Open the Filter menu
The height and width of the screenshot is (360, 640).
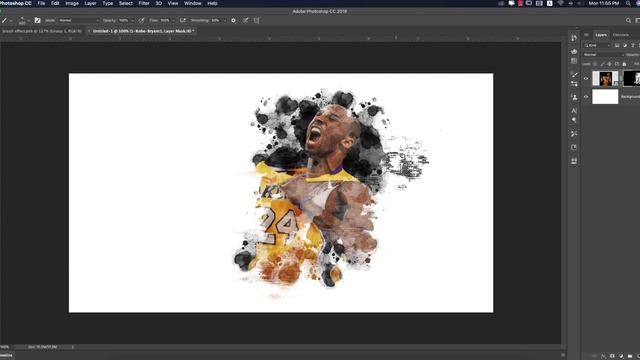tap(144, 3)
